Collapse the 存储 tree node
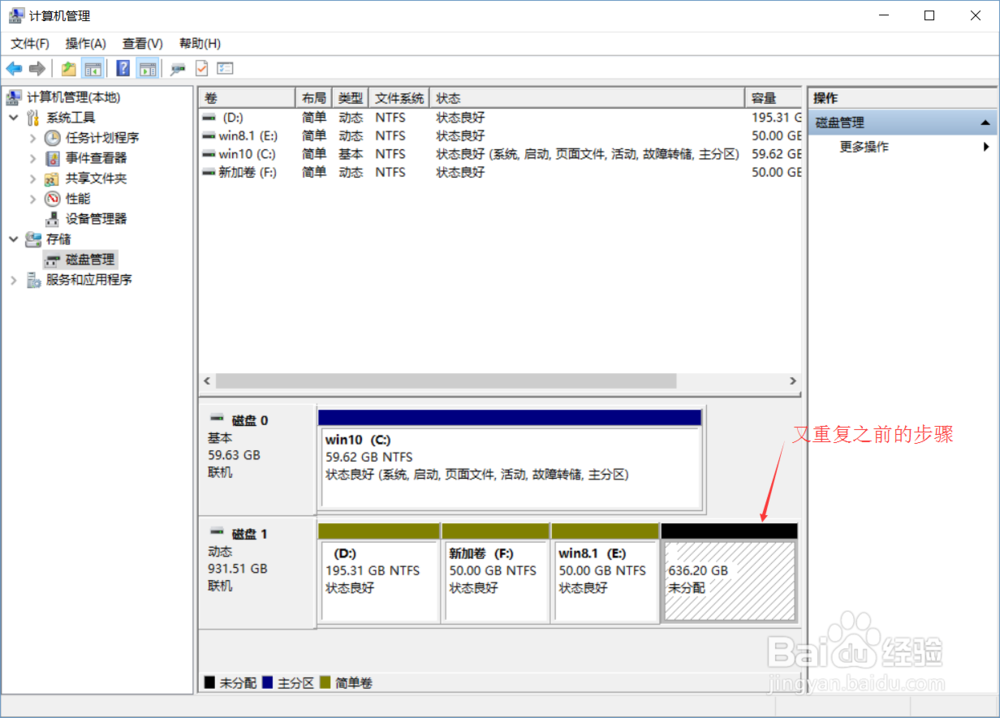The height and width of the screenshot is (718, 1000). coord(13,239)
